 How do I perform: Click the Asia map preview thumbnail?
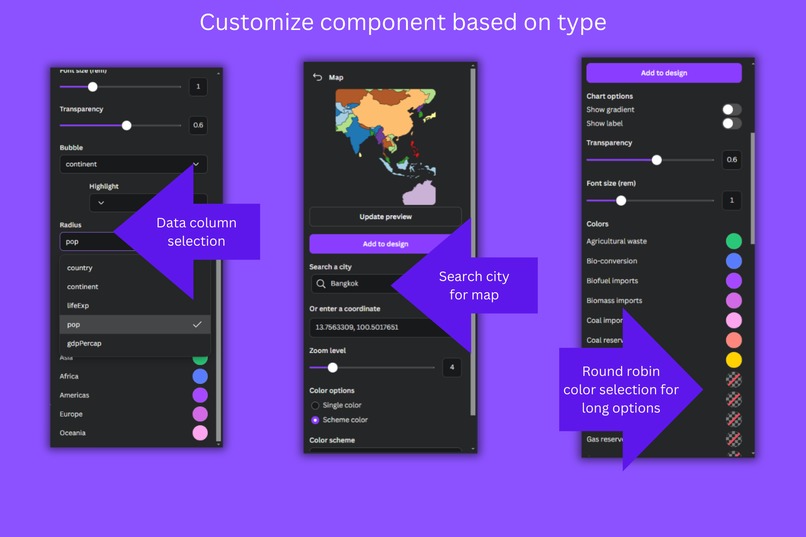[x=386, y=146]
